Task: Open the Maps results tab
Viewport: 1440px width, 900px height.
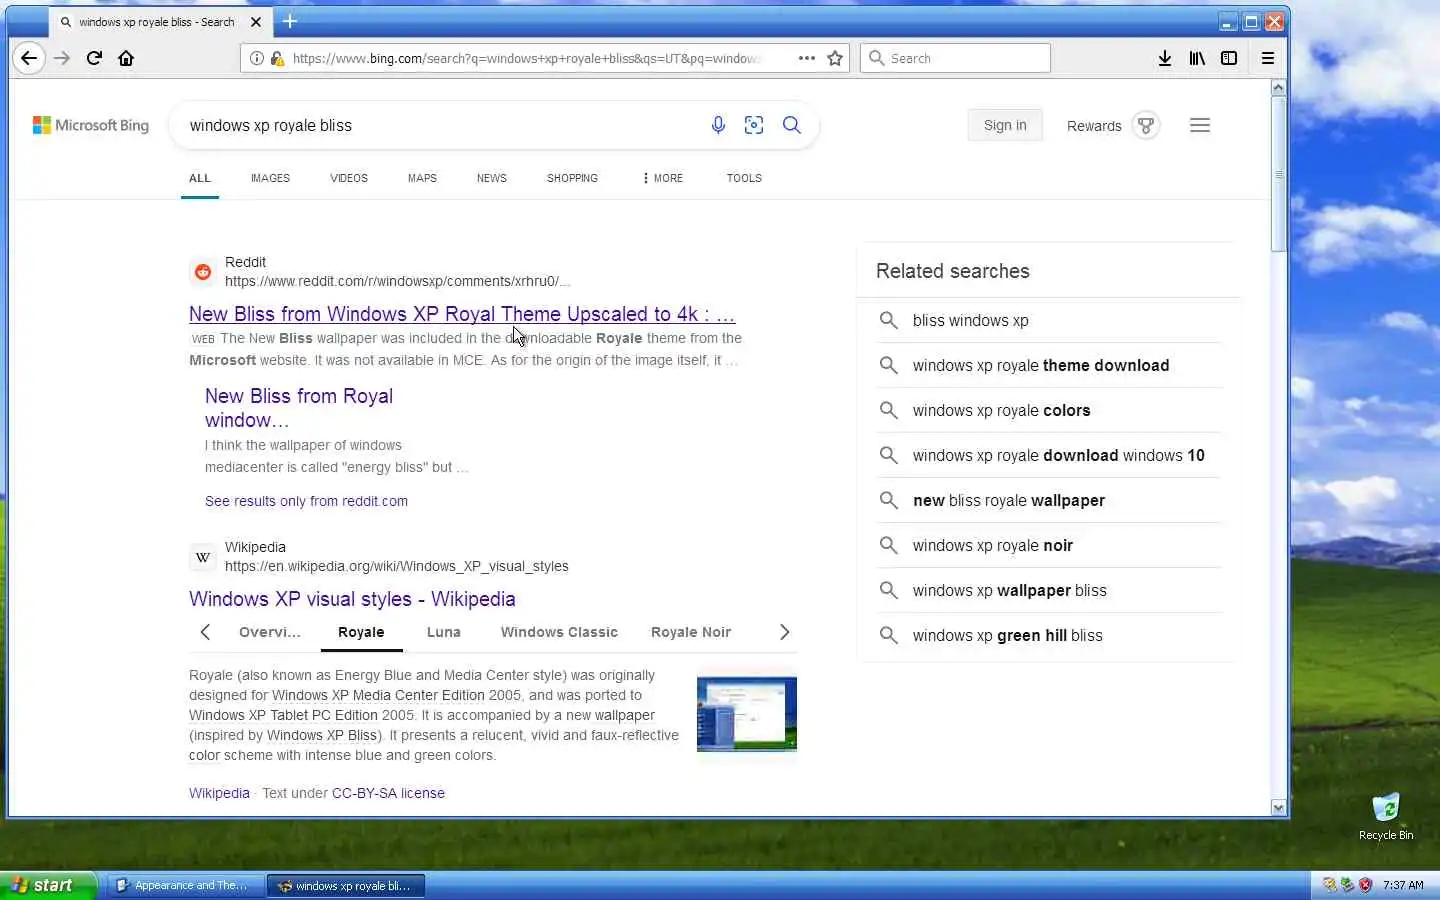Action: 422,178
